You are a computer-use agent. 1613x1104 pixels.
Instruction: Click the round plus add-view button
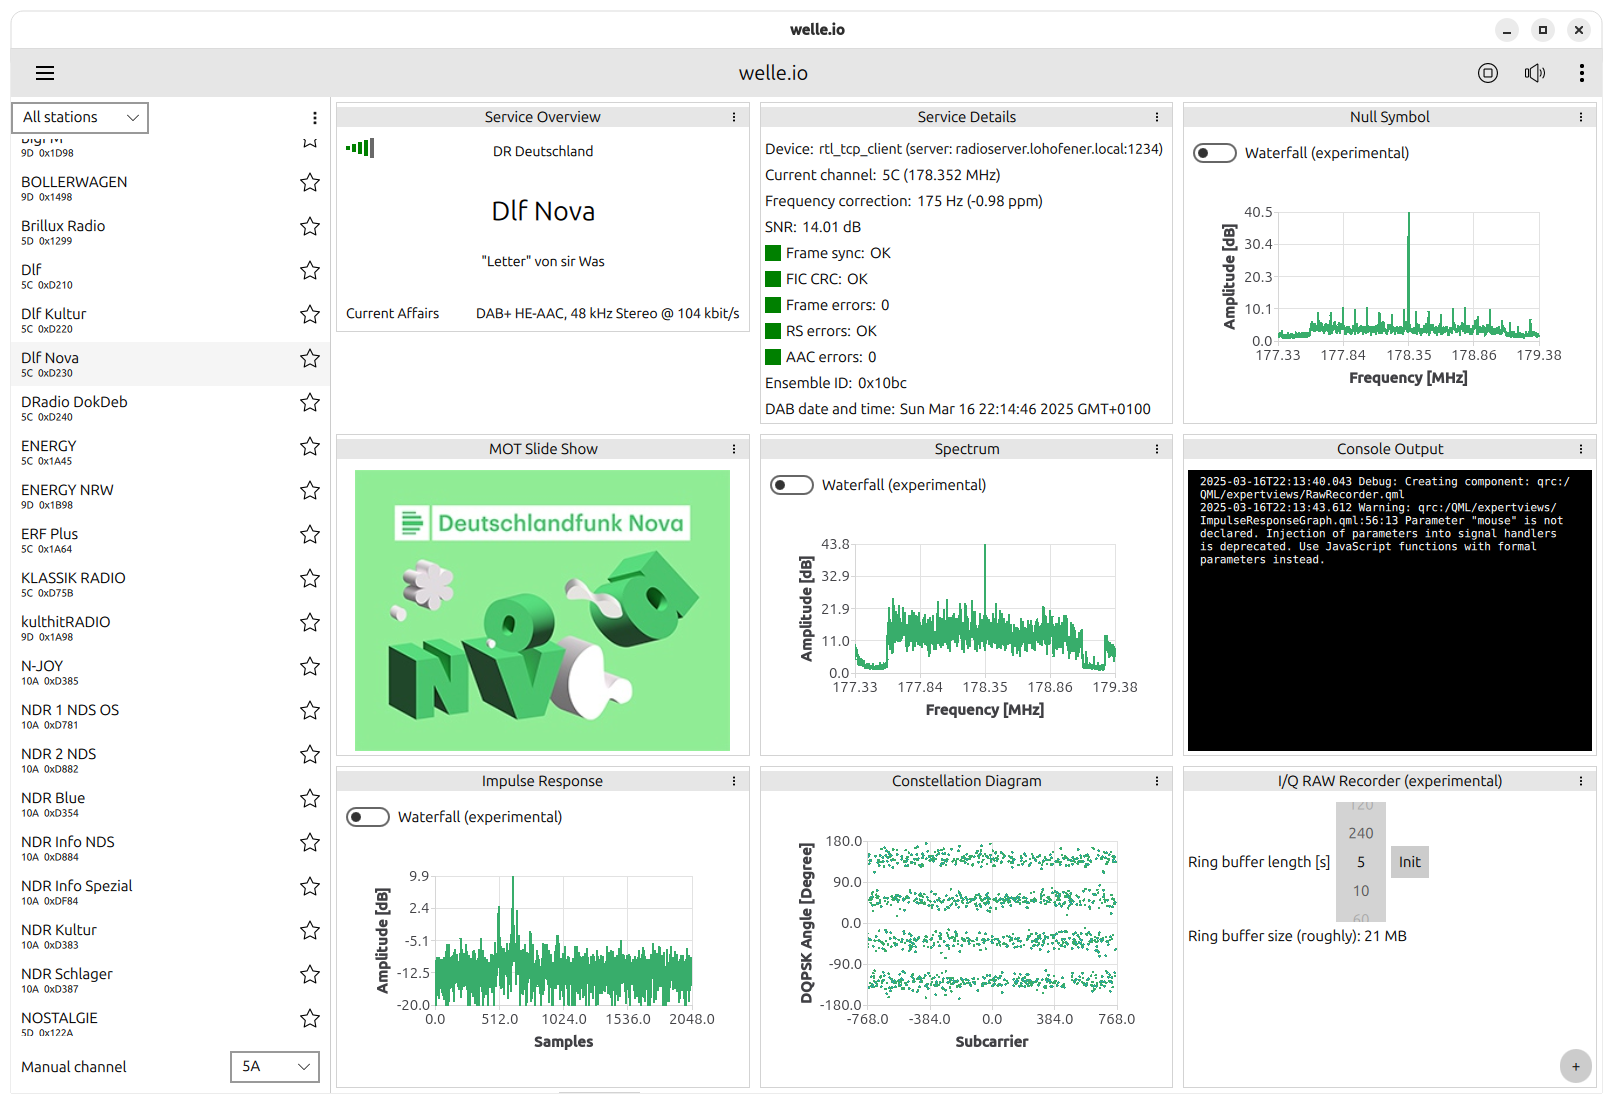click(1576, 1066)
